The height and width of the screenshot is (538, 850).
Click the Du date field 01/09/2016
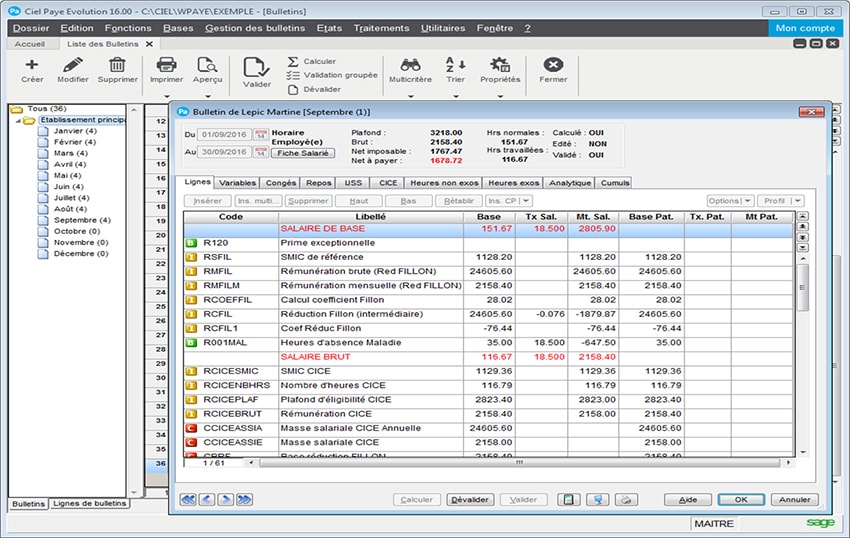point(224,134)
